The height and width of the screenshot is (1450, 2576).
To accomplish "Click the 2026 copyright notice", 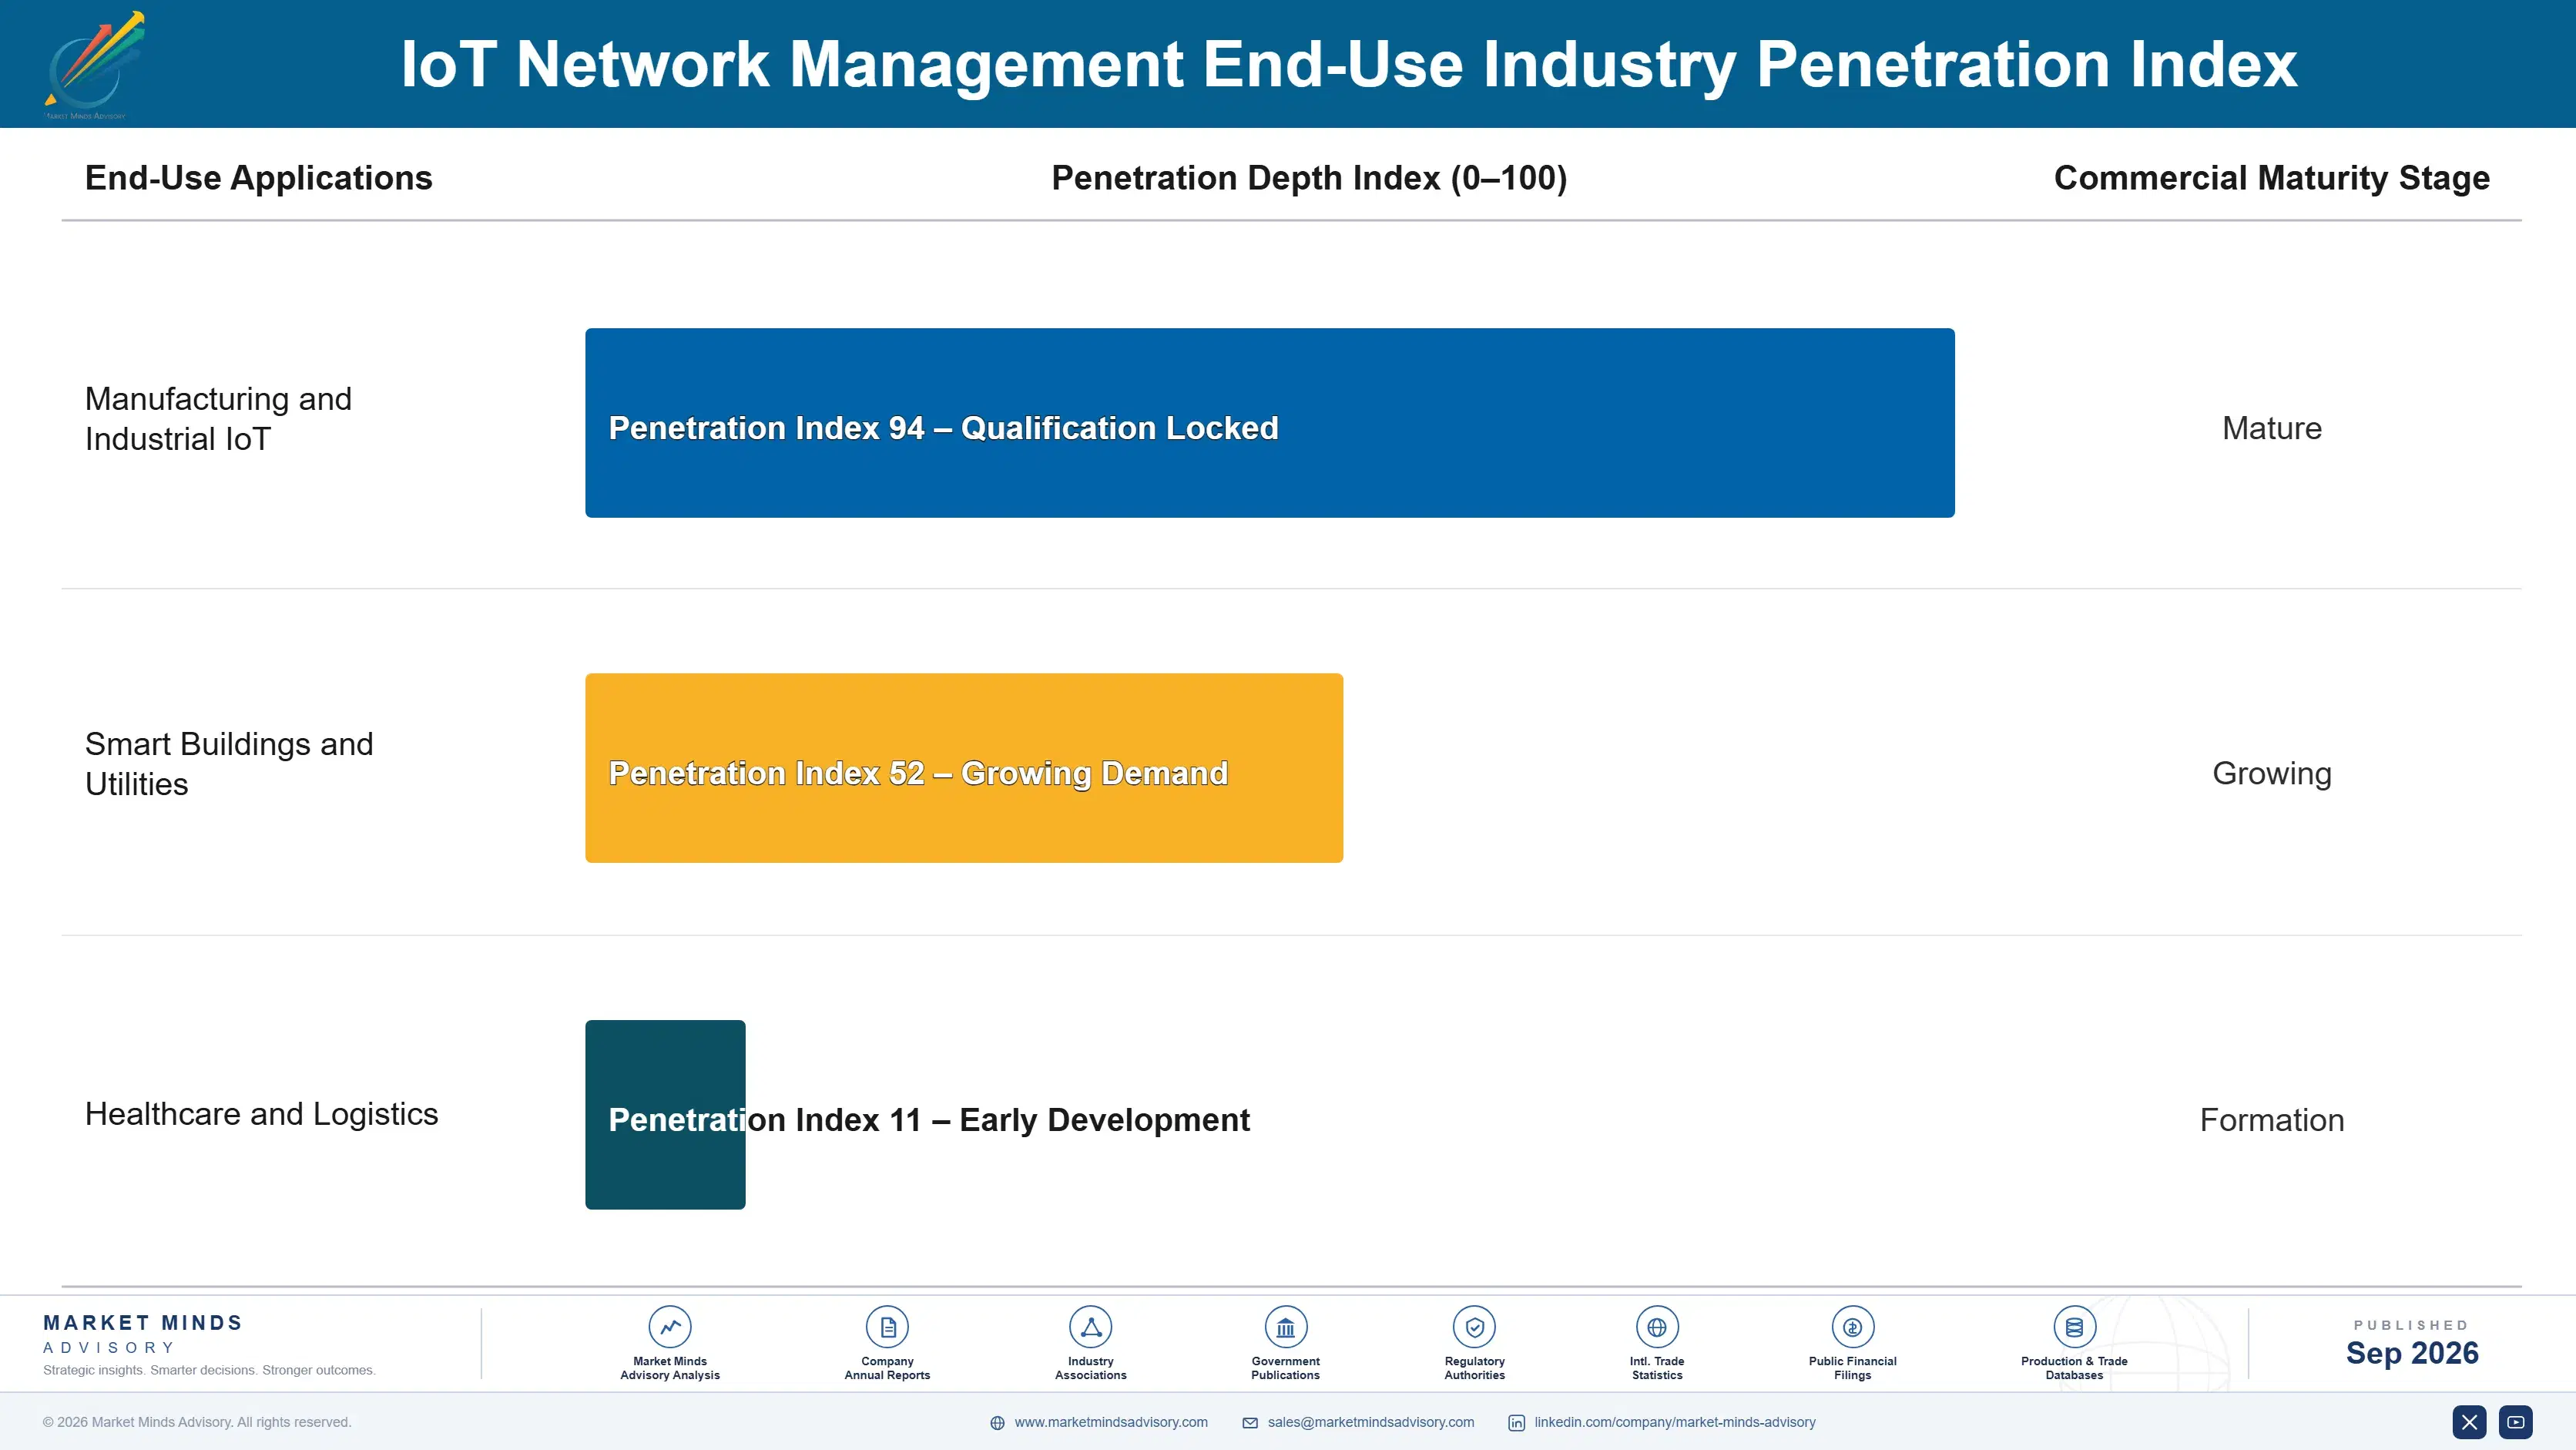I will [197, 1422].
